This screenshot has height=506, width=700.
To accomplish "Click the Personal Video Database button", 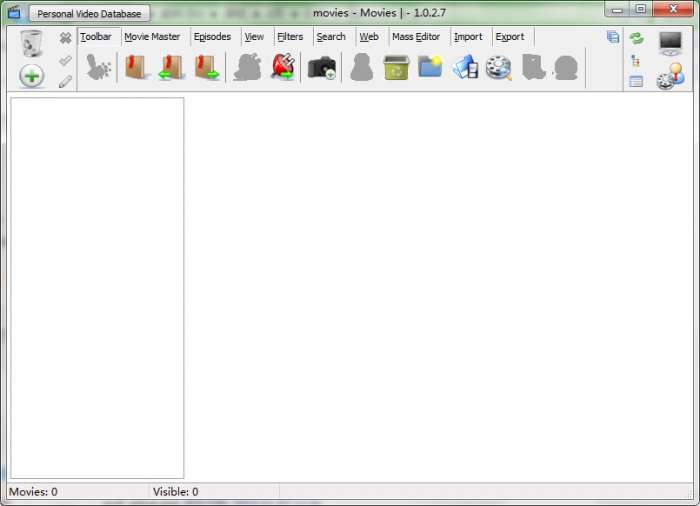I will pos(89,14).
